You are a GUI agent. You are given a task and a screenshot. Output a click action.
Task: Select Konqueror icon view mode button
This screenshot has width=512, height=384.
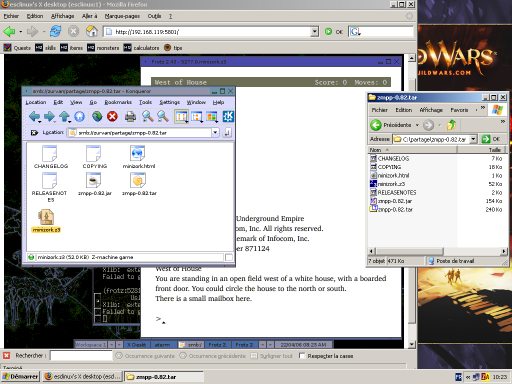coord(181,116)
